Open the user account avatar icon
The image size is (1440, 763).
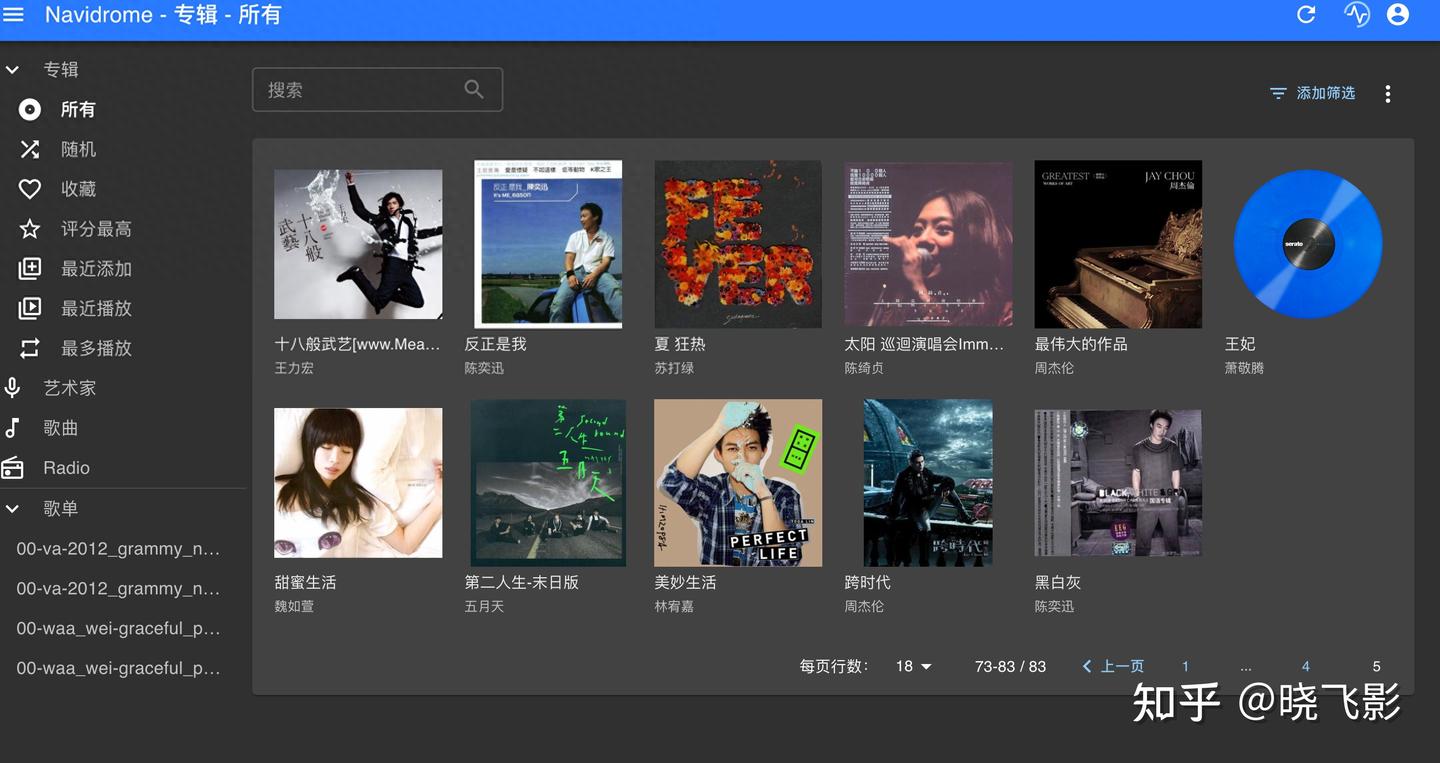coord(1397,14)
